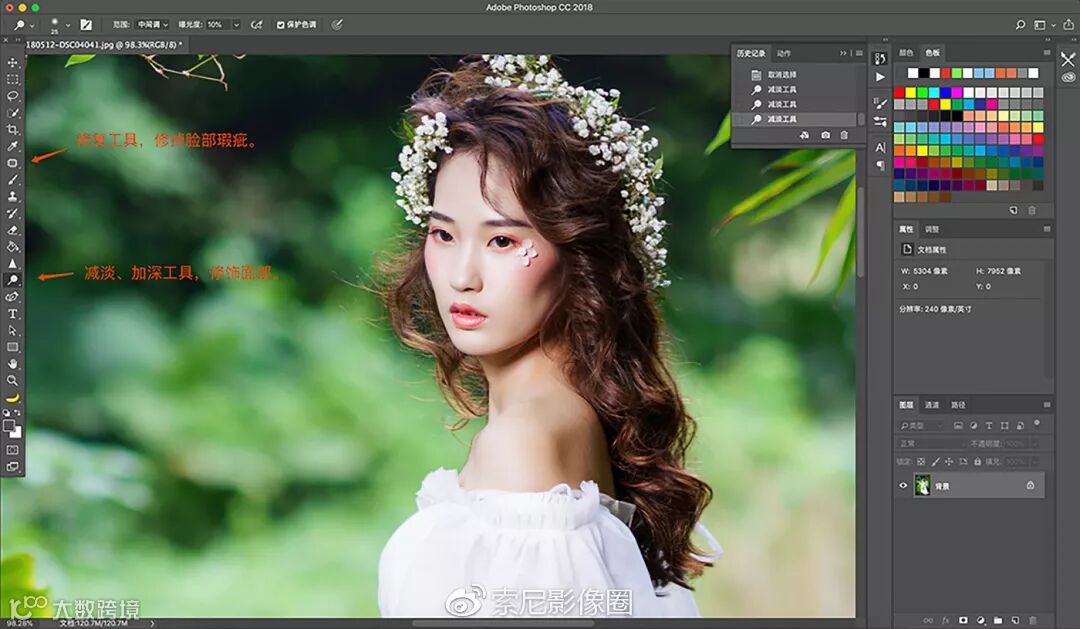This screenshot has height=629, width=1080.
Task: Toggle the protect tones checkbox
Action: [281, 25]
